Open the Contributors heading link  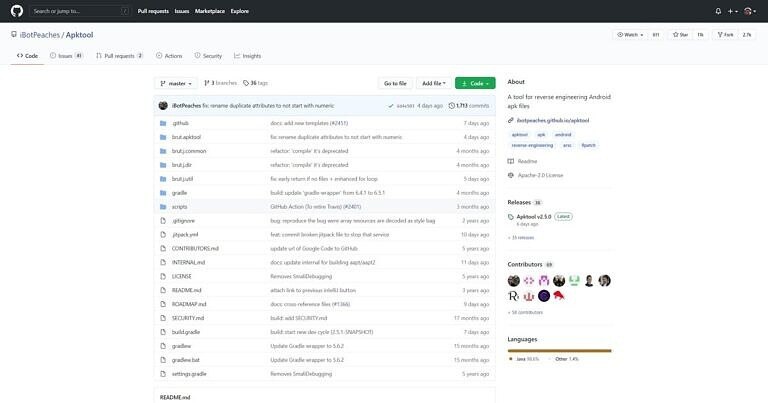click(x=530, y=264)
